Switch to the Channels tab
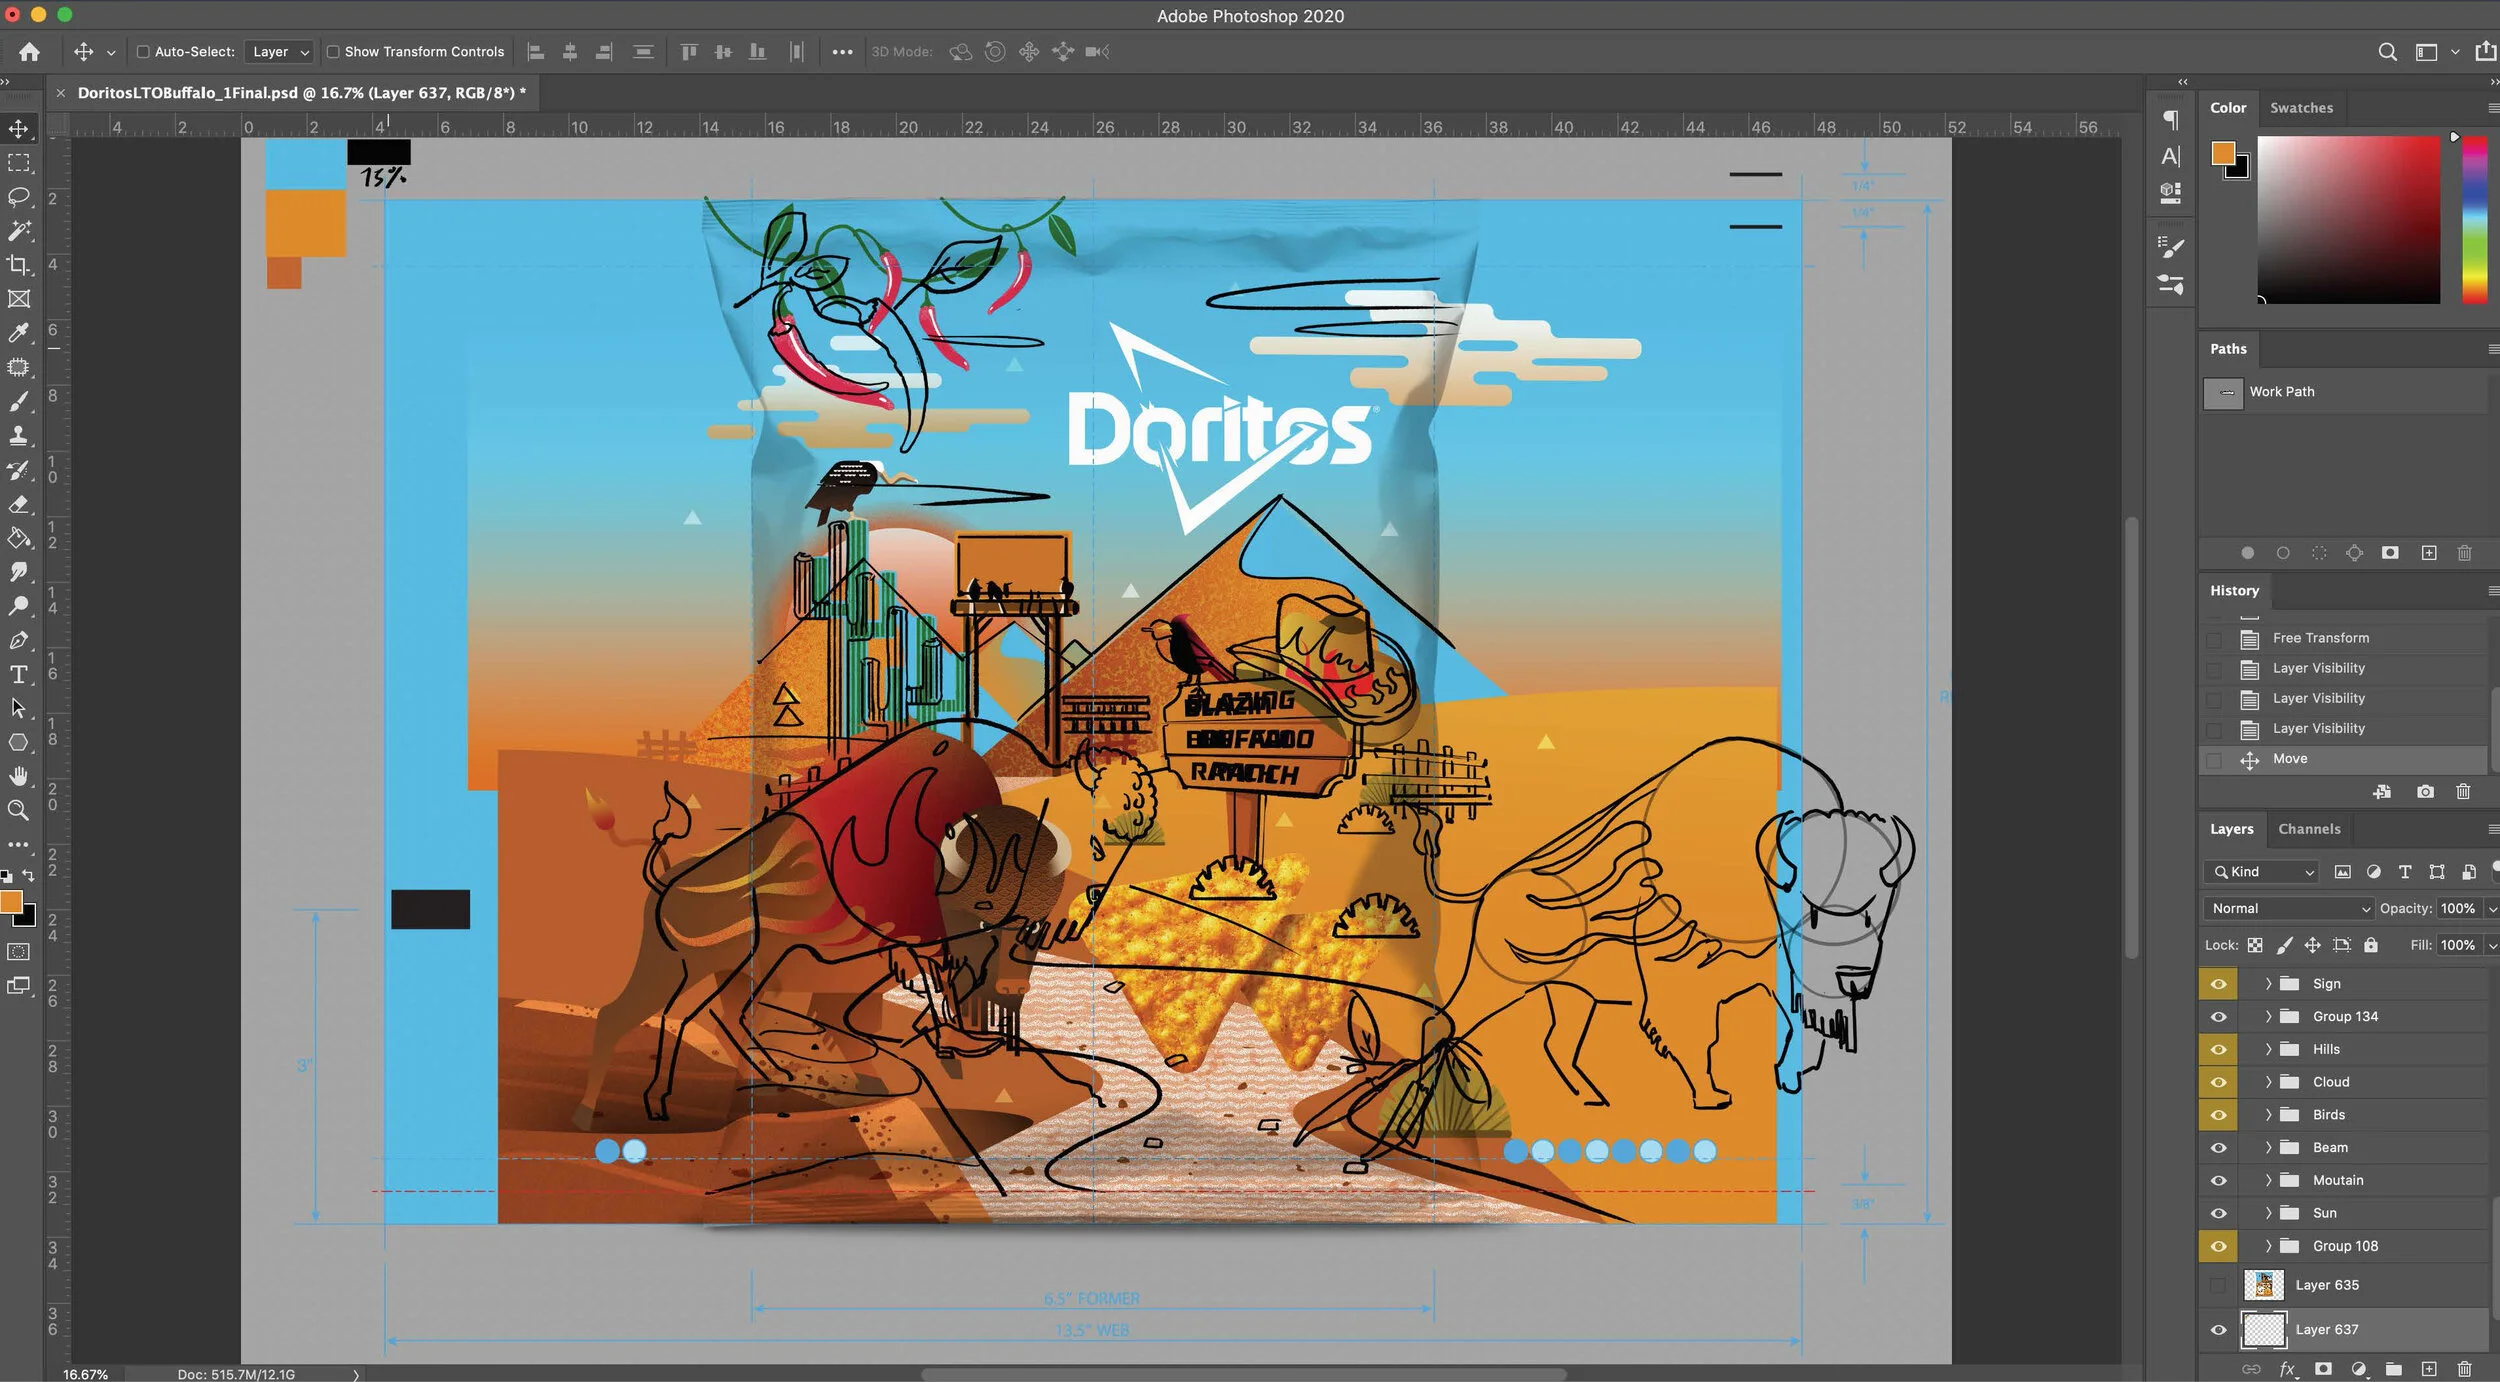Image resolution: width=2500 pixels, height=1382 pixels. (x=2309, y=829)
